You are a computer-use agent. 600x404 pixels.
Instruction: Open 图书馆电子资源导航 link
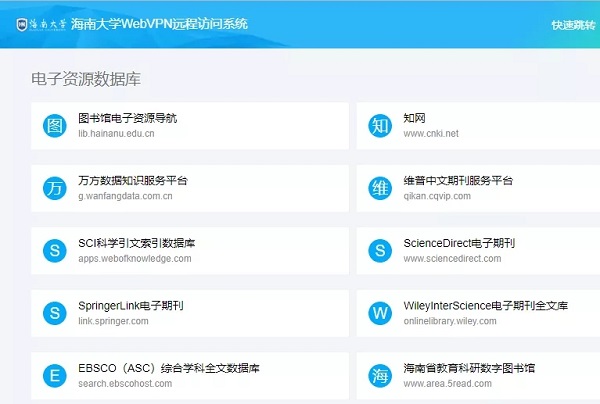click(x=127, y=118)
